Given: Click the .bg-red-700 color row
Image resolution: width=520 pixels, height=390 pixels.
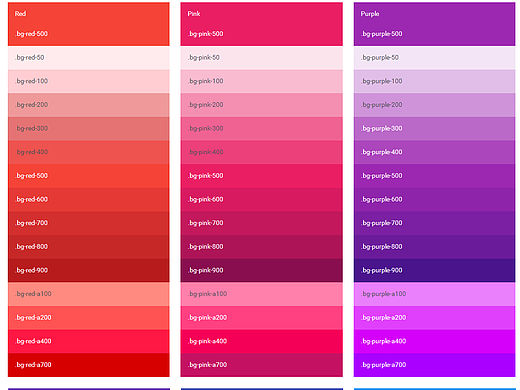Looking at the screenshot, I should point(89,223).
